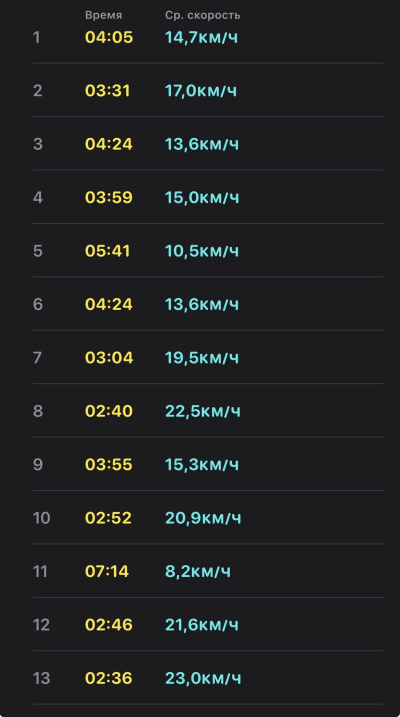Select lap 8 time 02:40
The height and width of the screenshot is (717, 400).
point(109,411)
